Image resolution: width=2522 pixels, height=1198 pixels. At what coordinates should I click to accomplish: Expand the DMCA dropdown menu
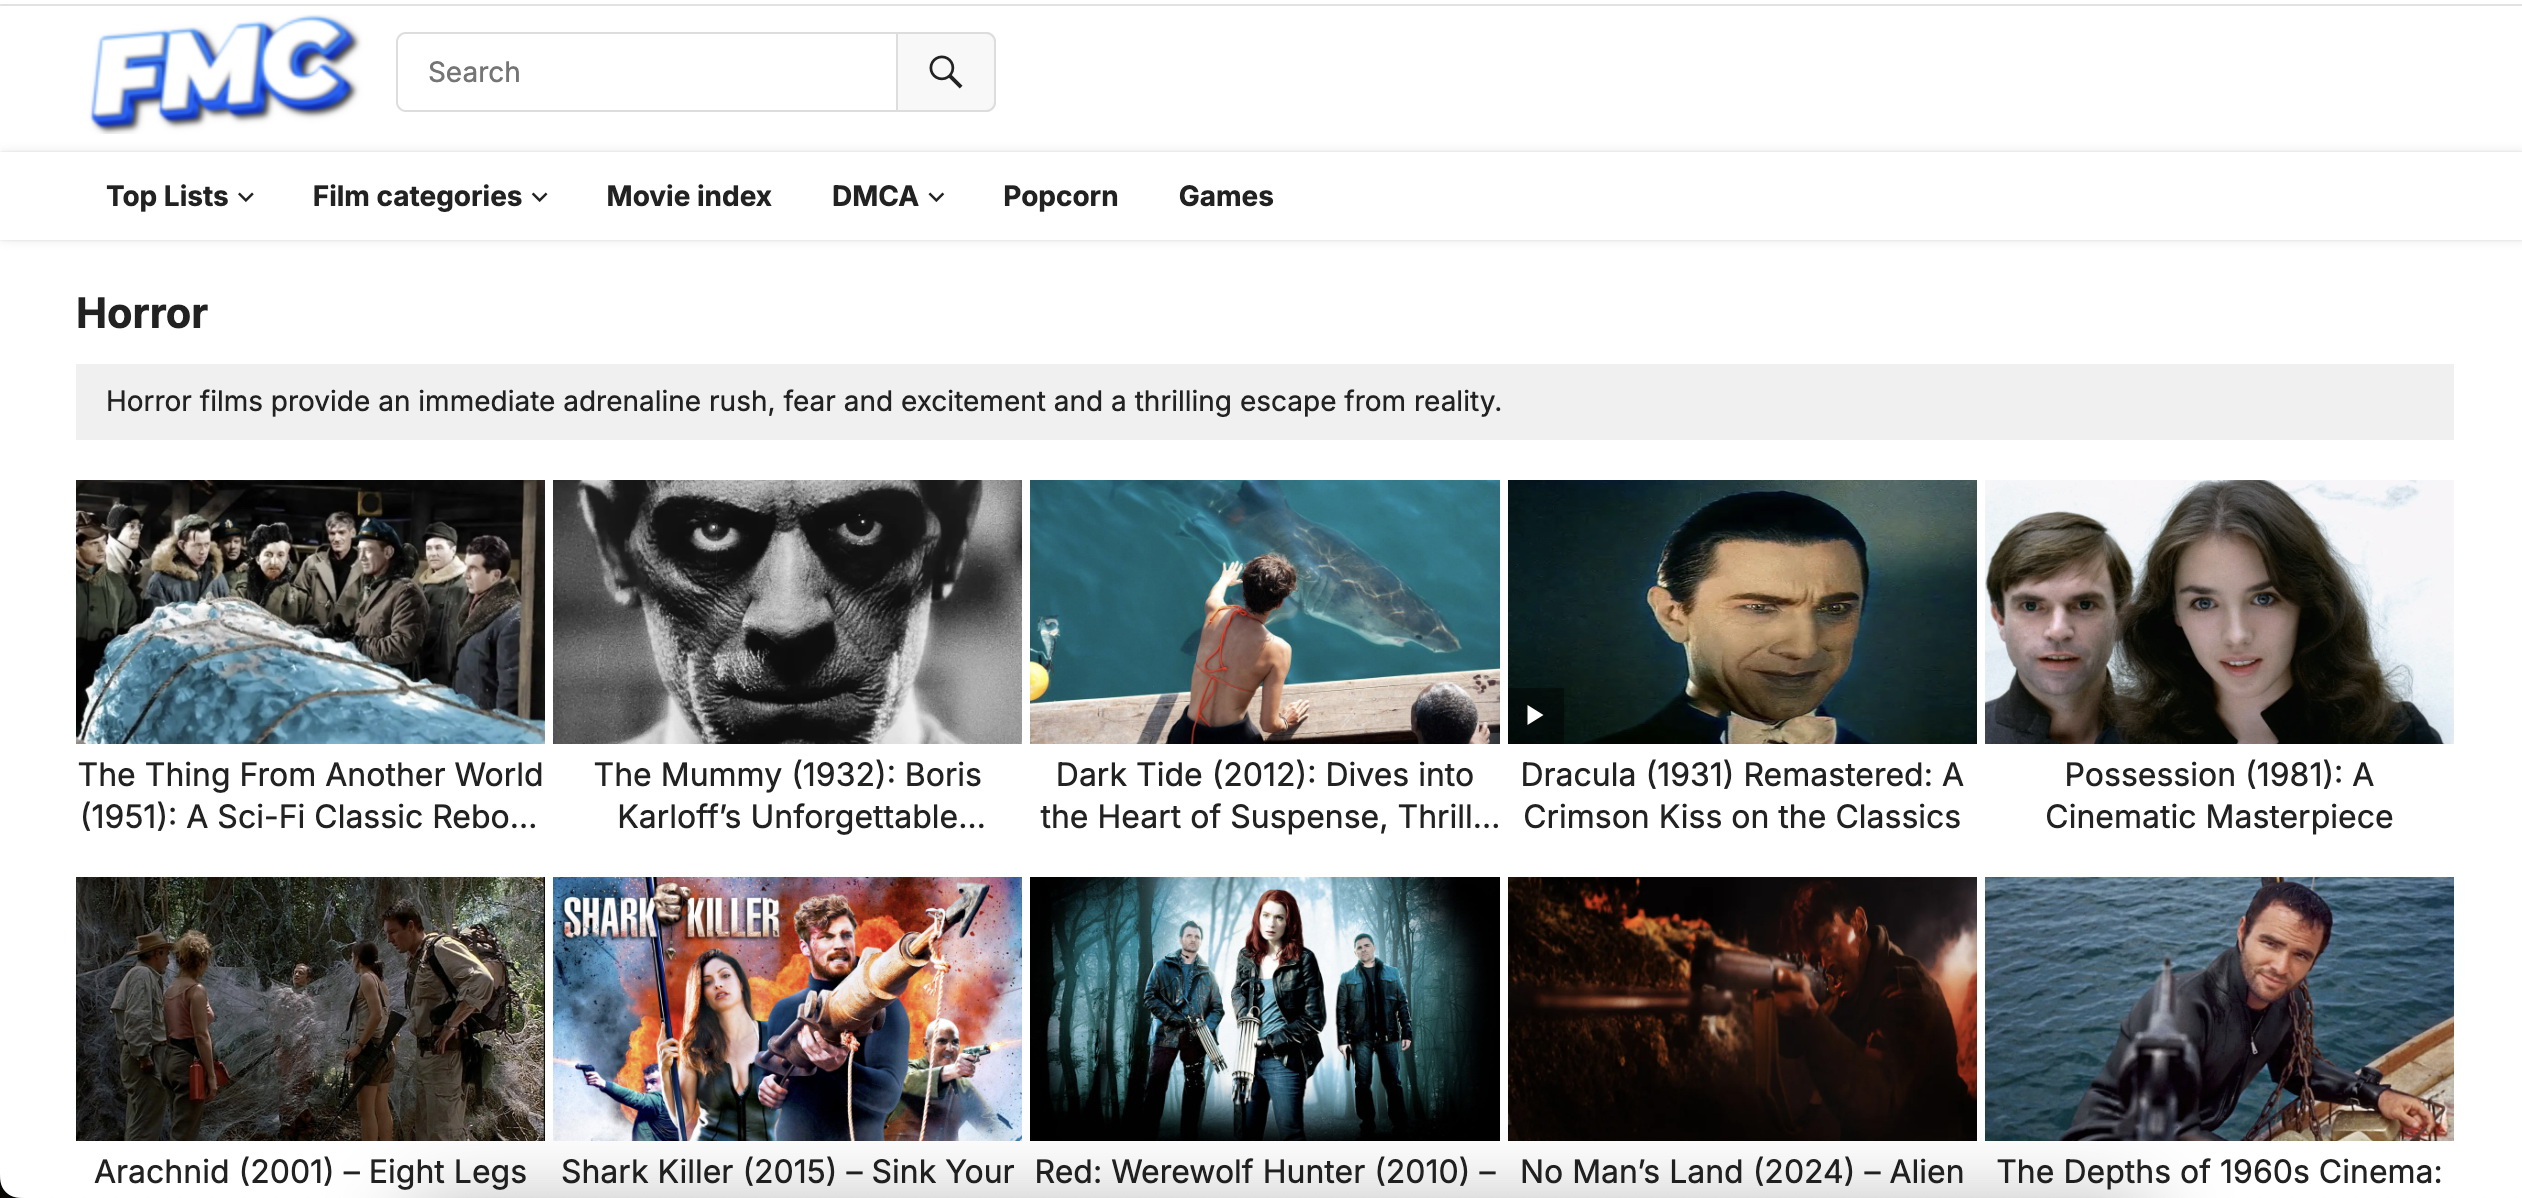888,196
